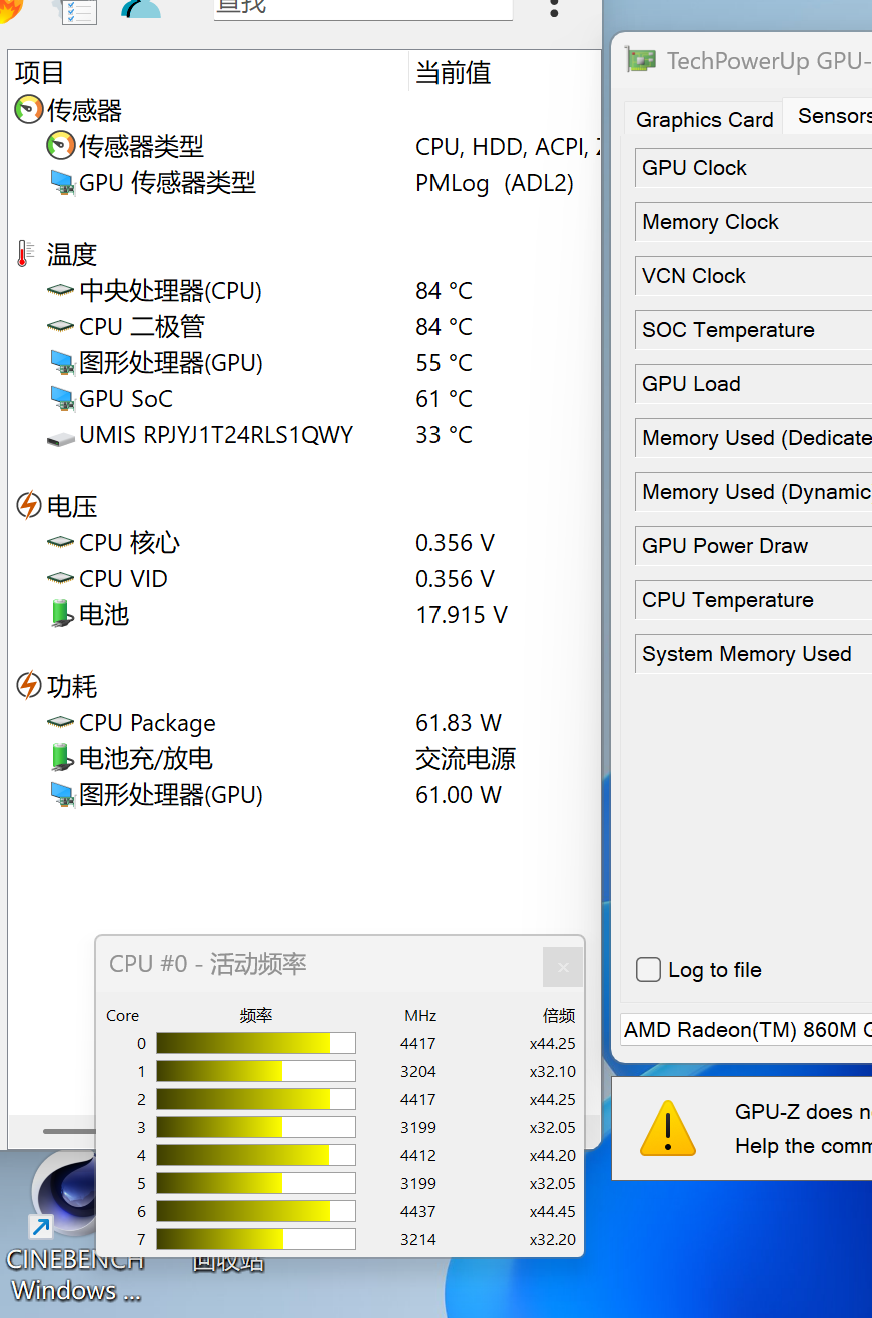Click the chip icon for CPU VID
872x1318 pixels.
coord(61,579)
